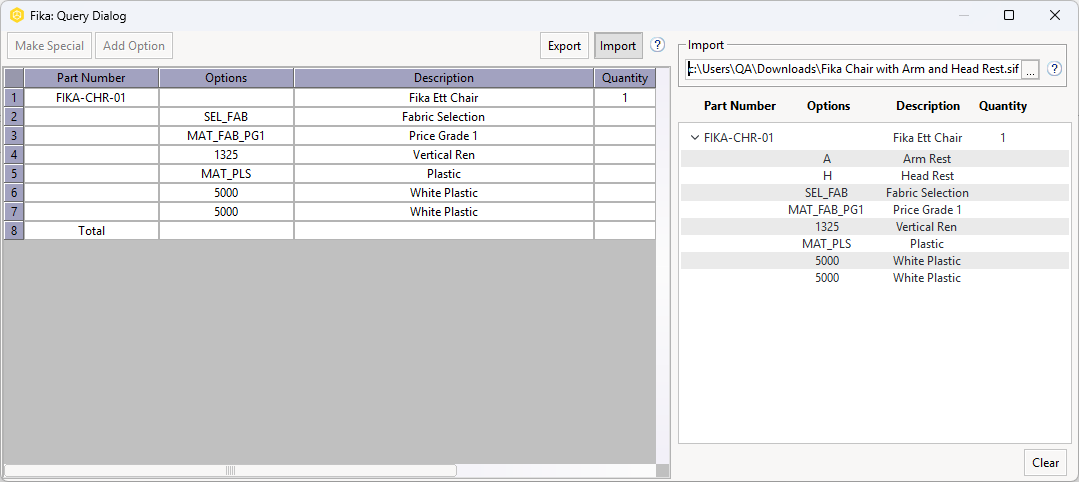This screenshot has height=482, width=1079.
Task: Select the Price Grade 1 row in import tree
Action: tap(875, 210)
